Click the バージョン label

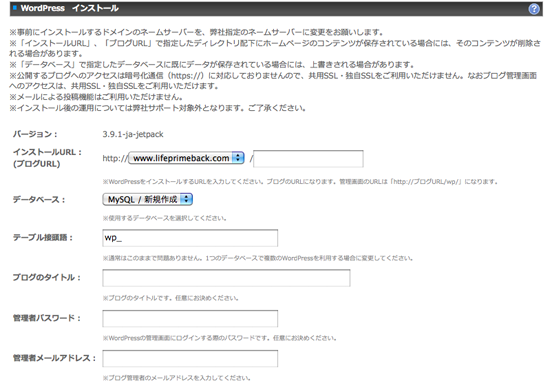[x=35, y=134]
